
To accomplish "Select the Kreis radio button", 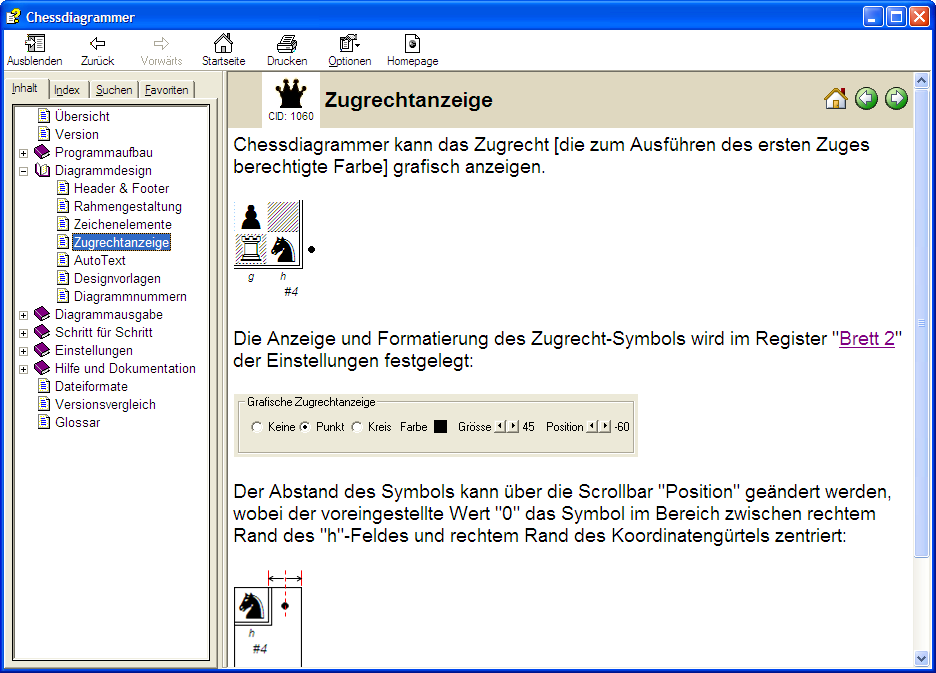I will point(357,427).
